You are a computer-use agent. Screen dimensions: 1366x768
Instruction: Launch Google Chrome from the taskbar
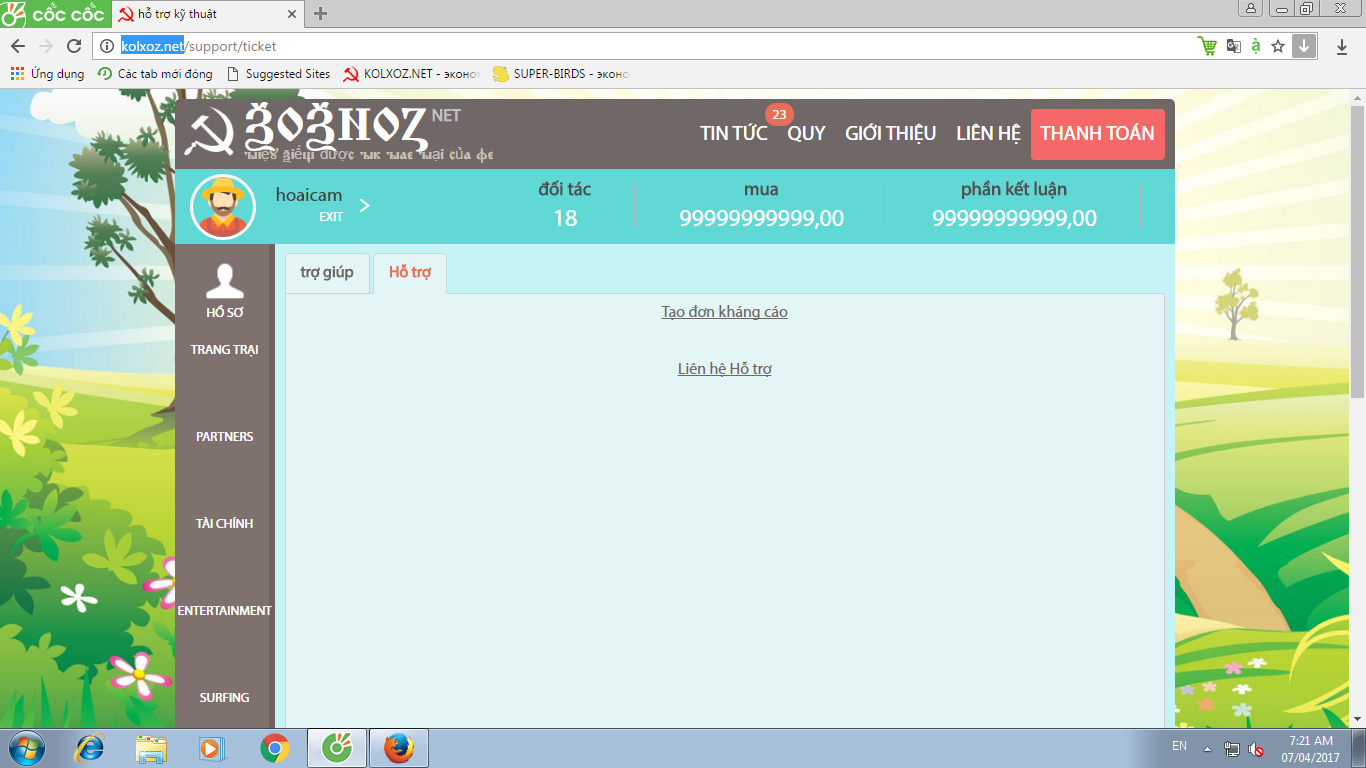point(274,748)
